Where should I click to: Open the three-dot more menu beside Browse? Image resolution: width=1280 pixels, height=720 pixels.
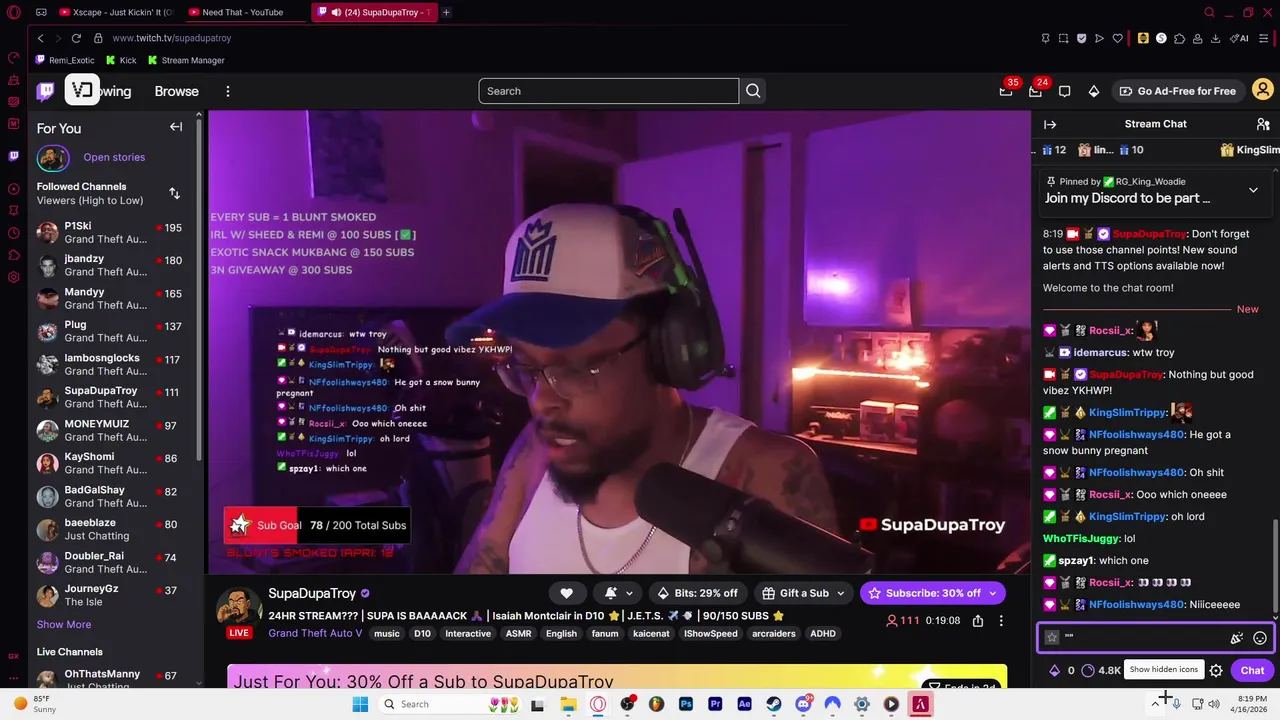tap(228, 91)
